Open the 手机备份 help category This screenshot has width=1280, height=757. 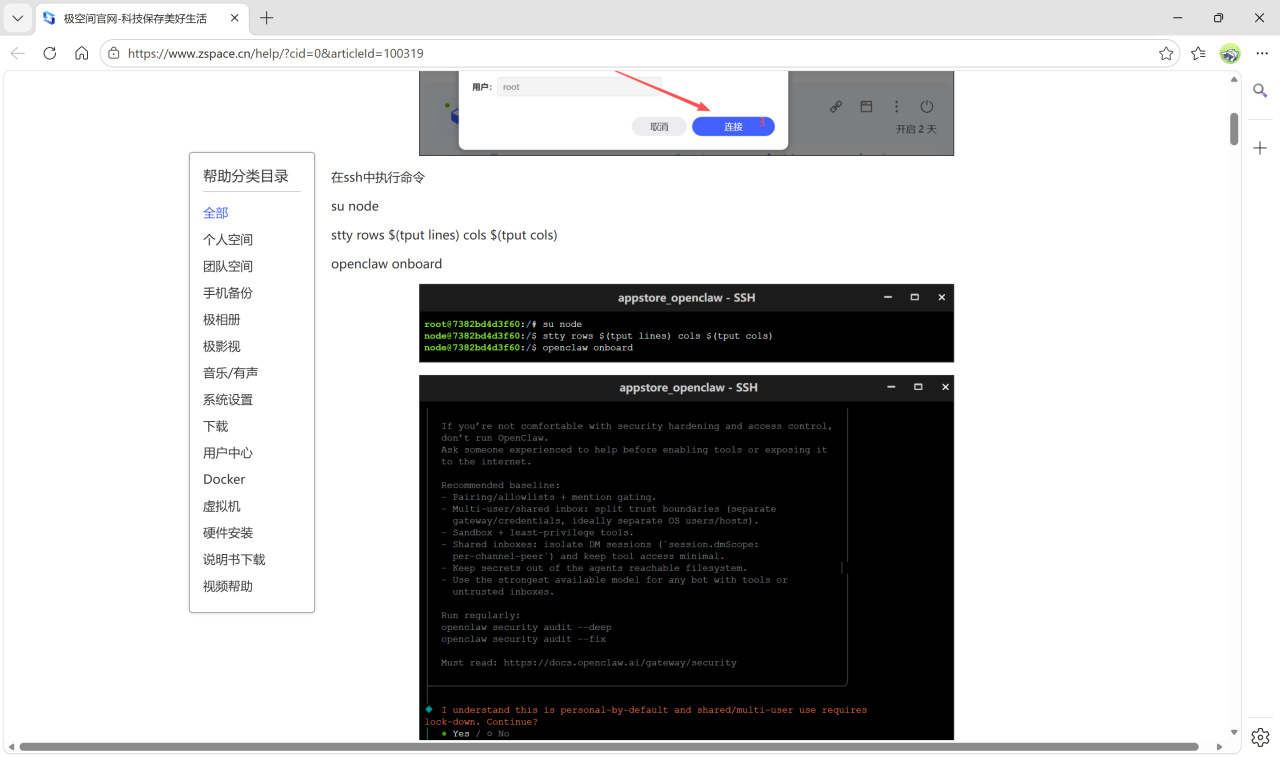228,293
